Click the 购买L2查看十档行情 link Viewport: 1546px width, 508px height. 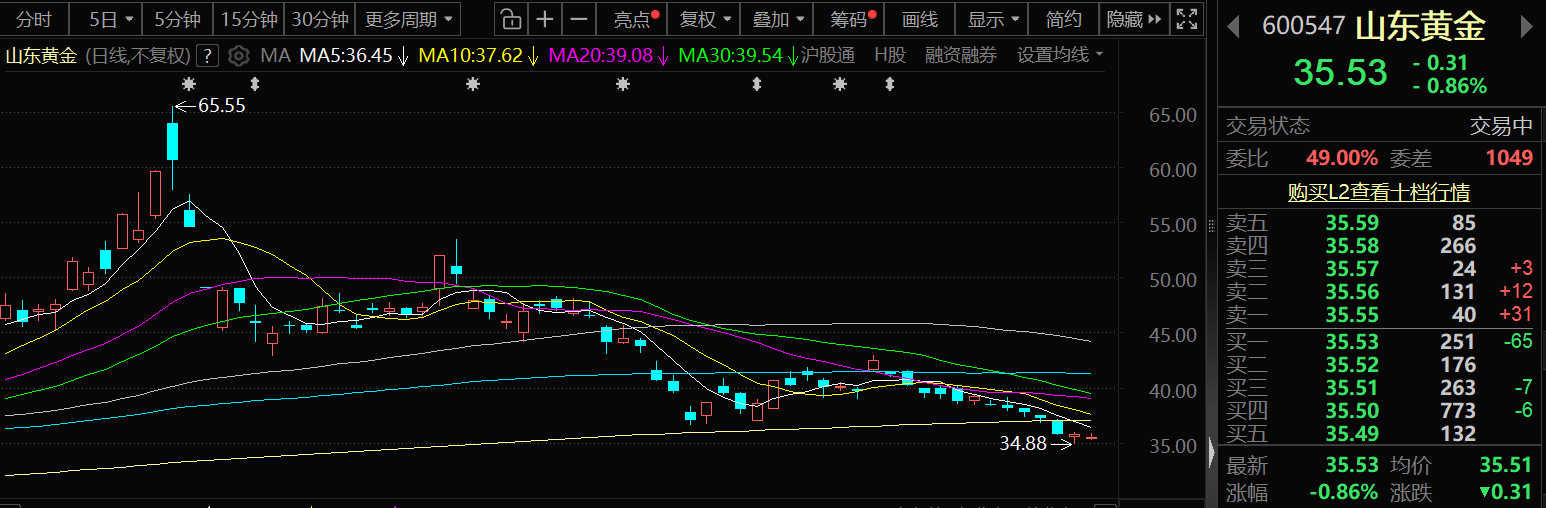coord(1378,192)
